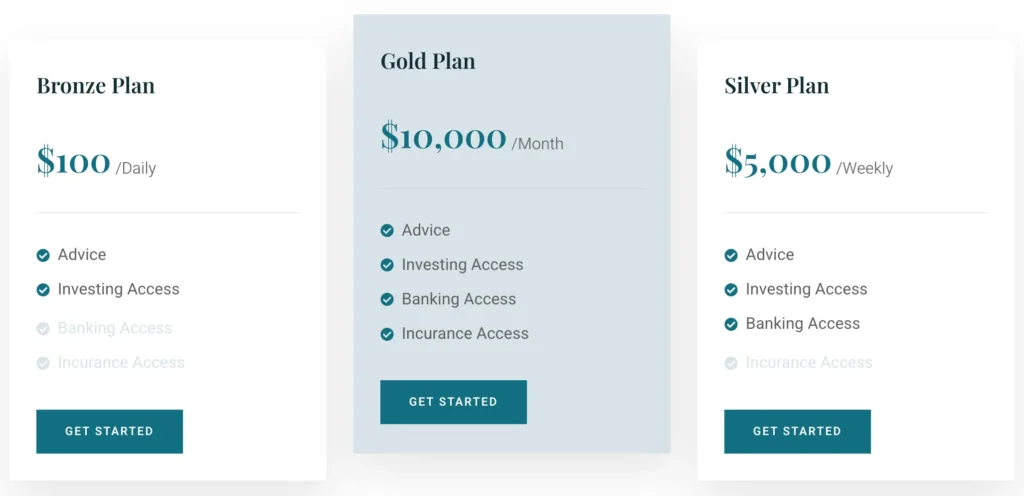Click Gold Plan's Incurance Access checkmark icon
The width and height of the screenshot is (1024, 496).
pos(387,334)
